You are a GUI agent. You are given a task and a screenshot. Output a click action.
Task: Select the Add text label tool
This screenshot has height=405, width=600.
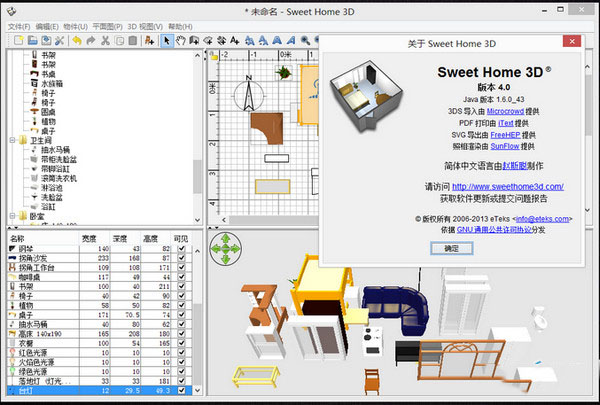235,40
